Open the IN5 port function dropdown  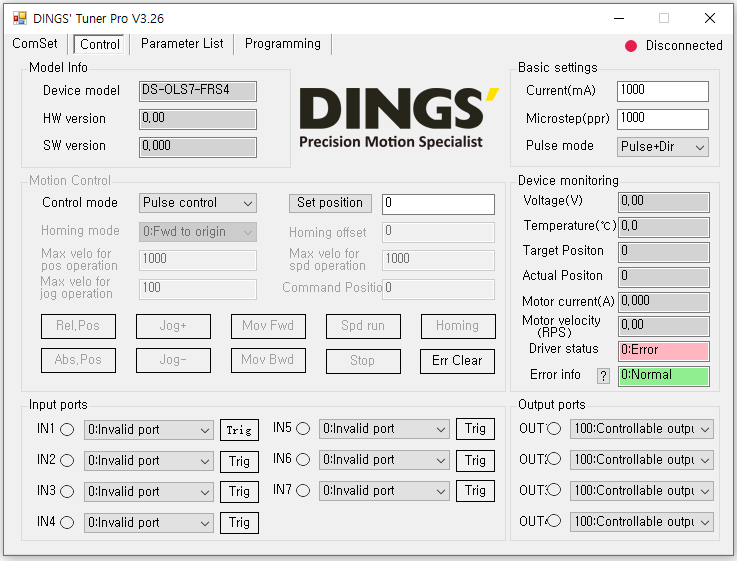tap(384, 429)
